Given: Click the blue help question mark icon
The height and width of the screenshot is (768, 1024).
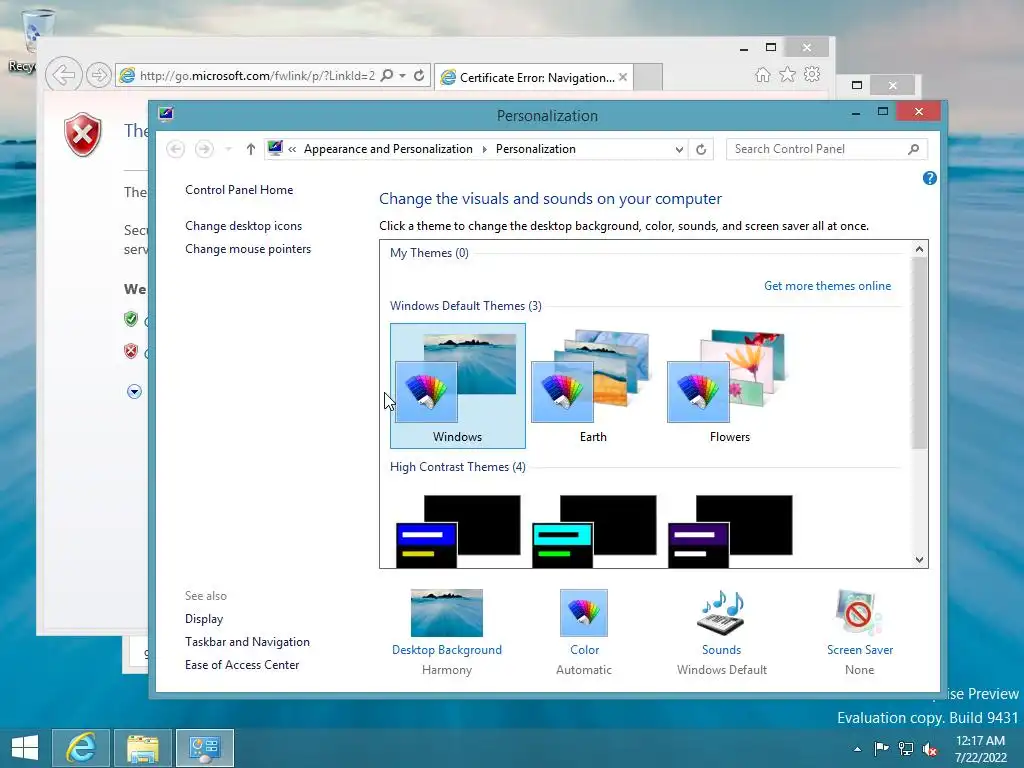Looking at the screenshot, I should coord(929,178).
